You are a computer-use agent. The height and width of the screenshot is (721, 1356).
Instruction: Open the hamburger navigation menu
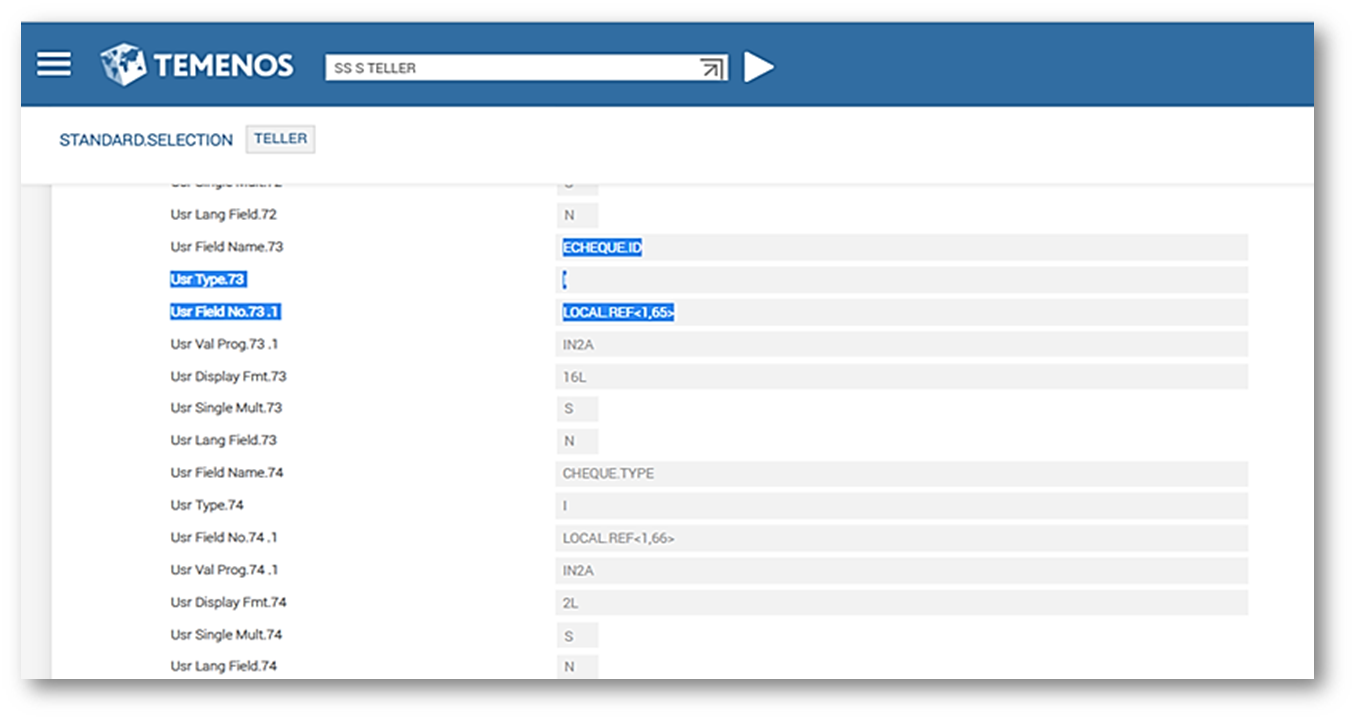[54, 65]
